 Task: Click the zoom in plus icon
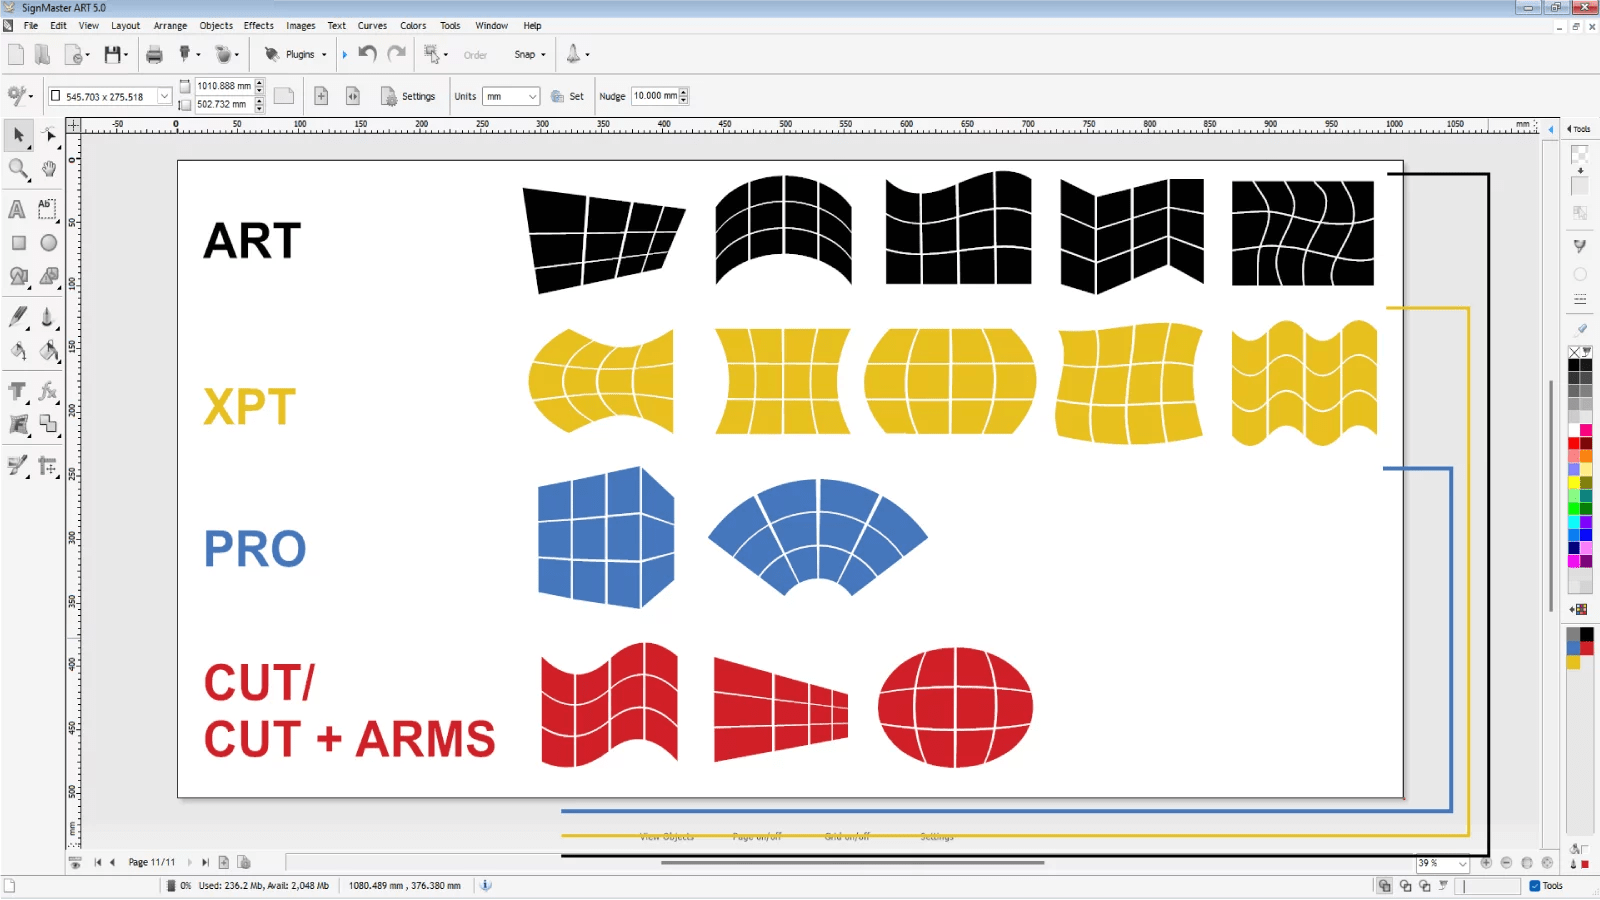pos(1486,863)
